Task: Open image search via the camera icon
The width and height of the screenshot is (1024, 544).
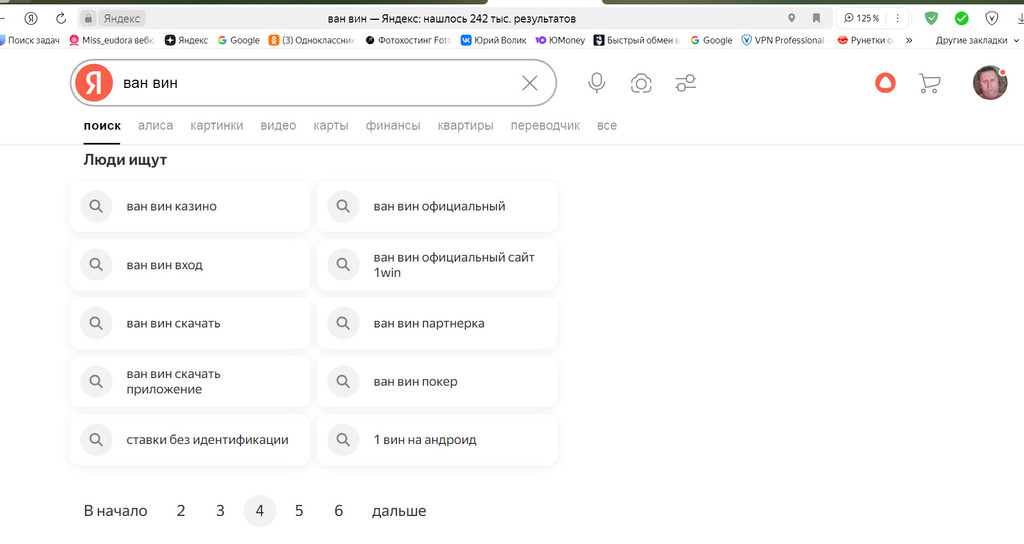Action: (641, 83)
